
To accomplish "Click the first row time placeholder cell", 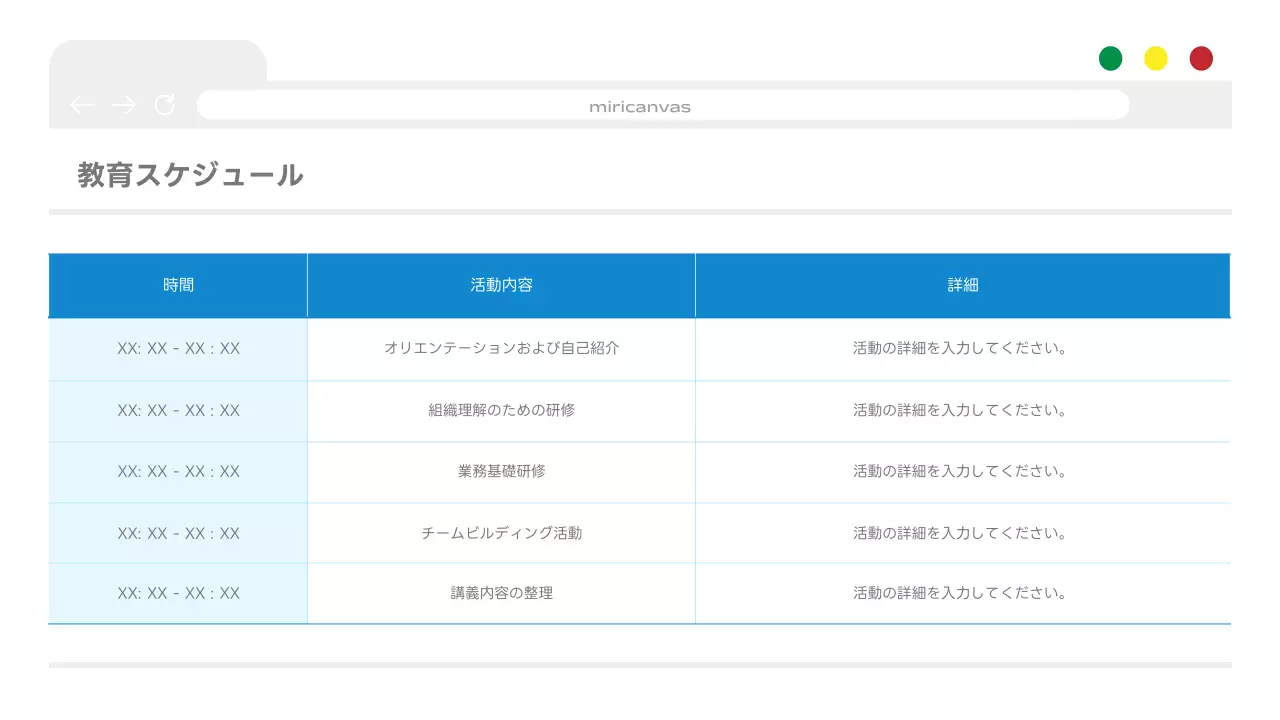I will tap(178, 348).
